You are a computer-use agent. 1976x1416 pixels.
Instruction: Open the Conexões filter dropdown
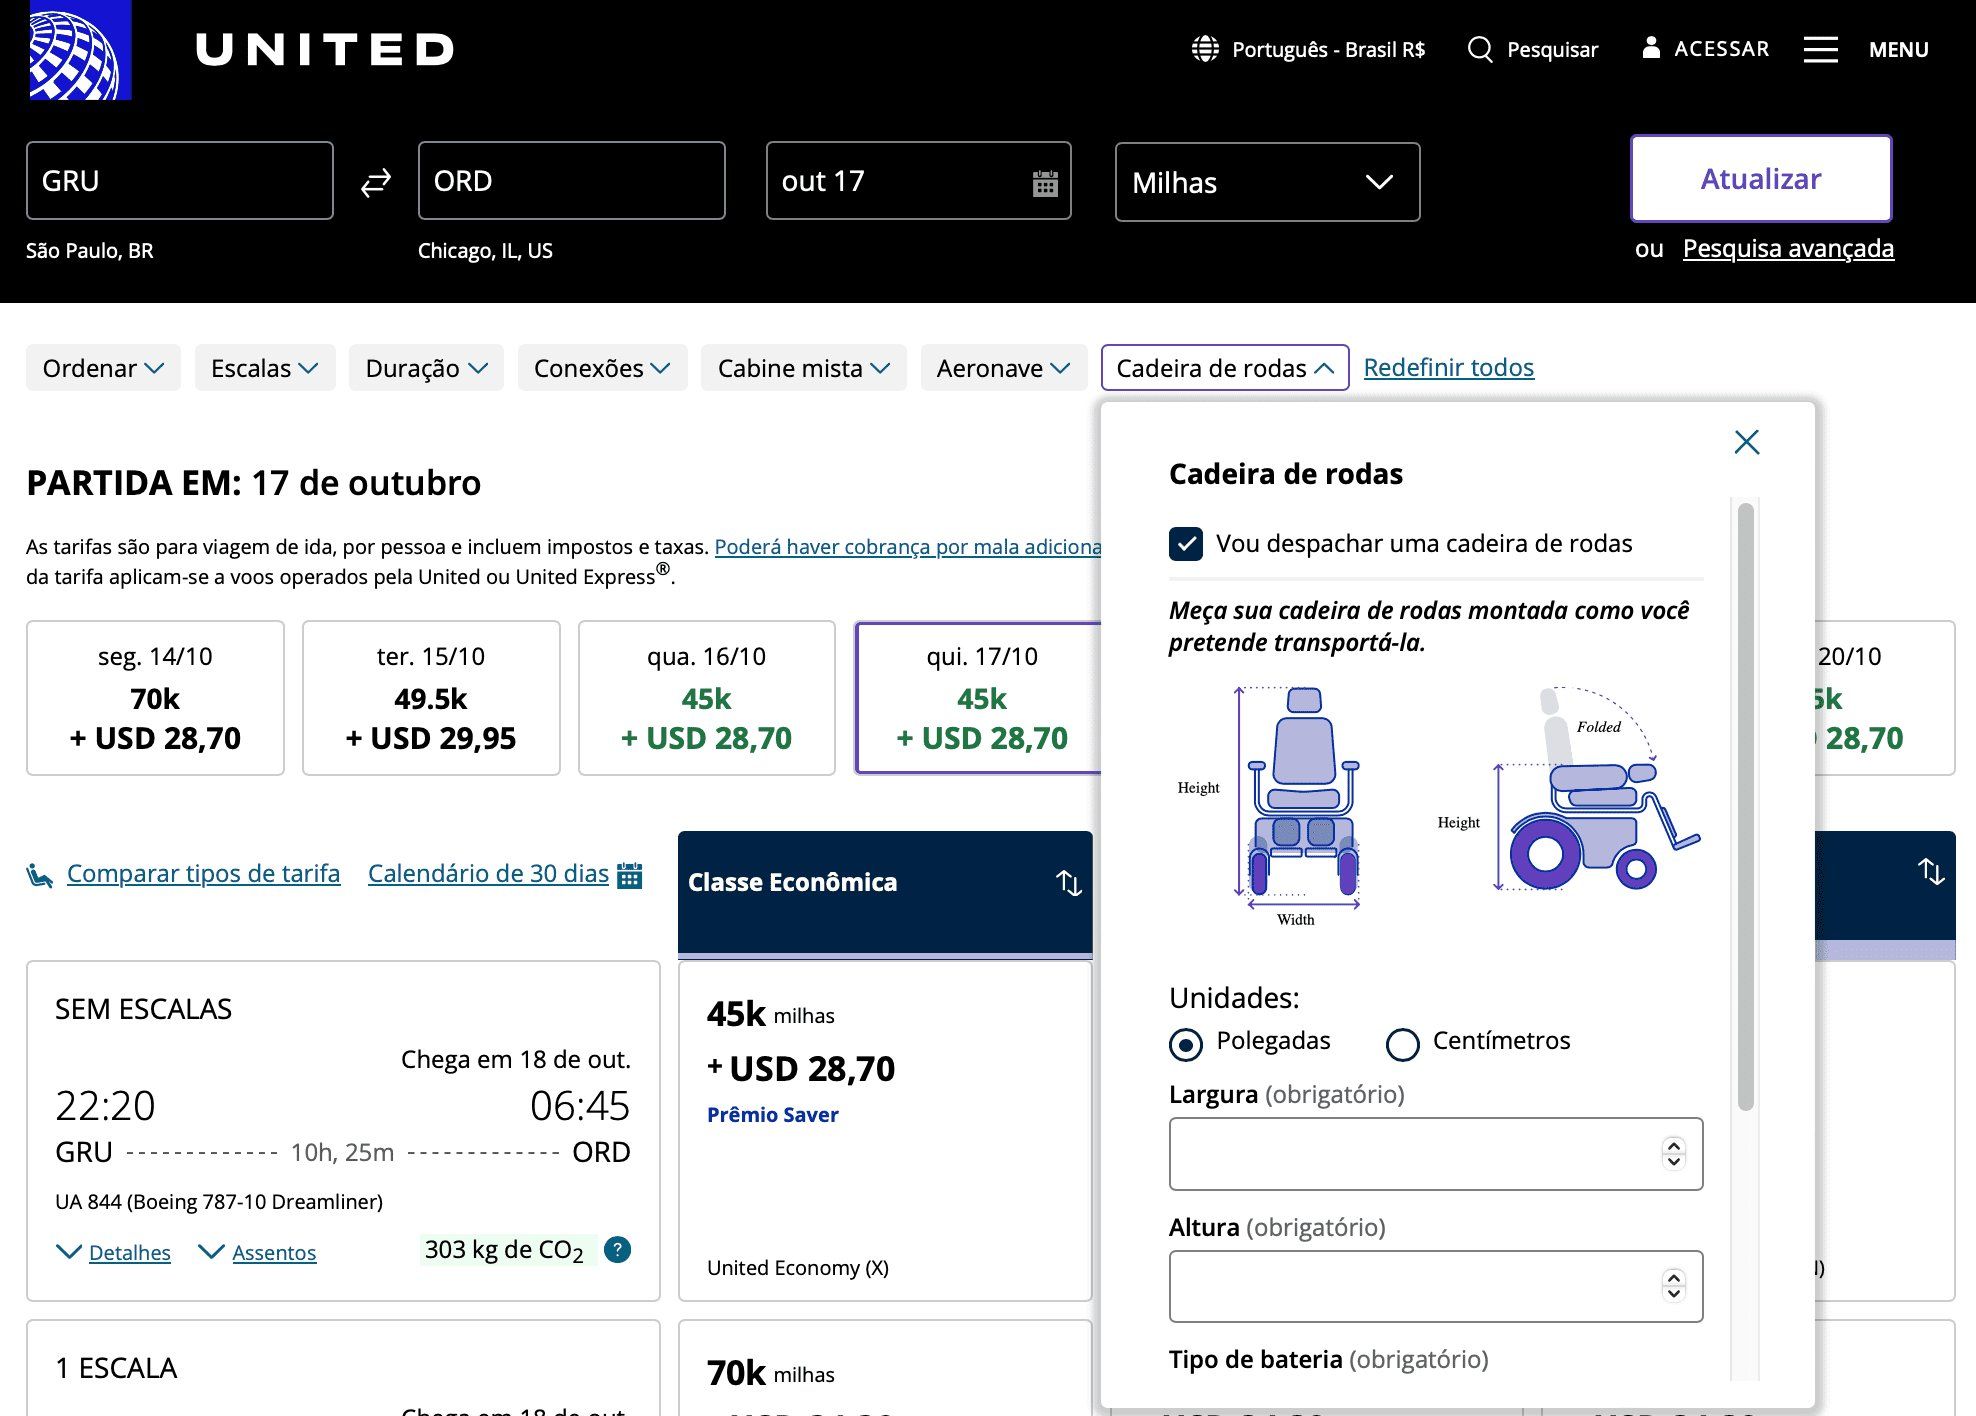602,368
